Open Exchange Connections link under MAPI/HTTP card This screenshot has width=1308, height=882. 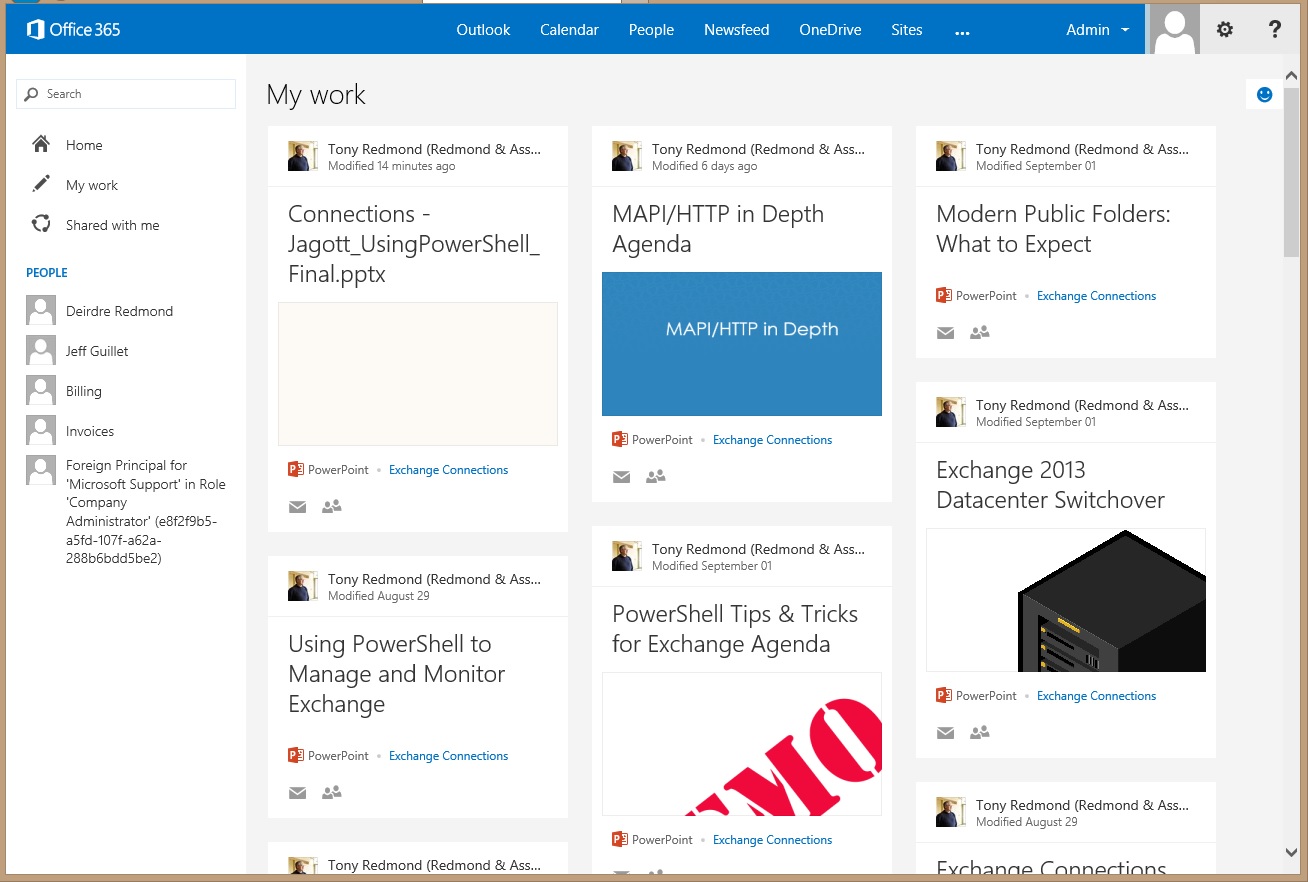pos(772,440)
